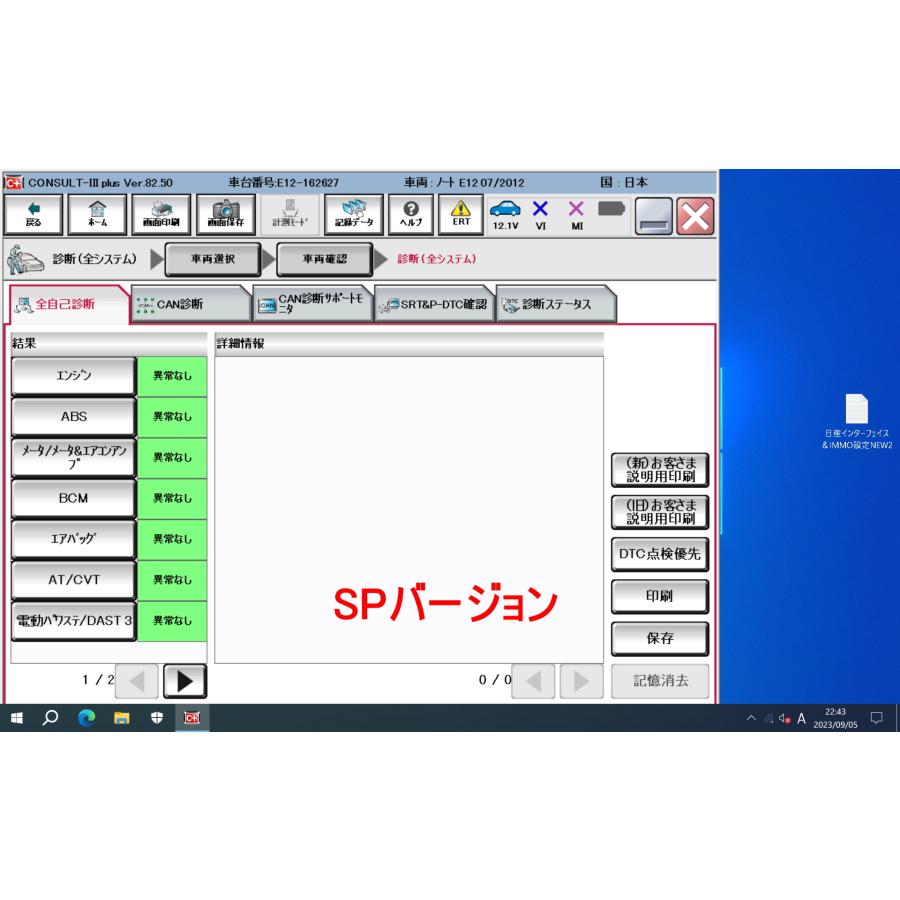Click the 12.1V vehicle battery voltage icon
This screenshot has width=900, height=900.
click(504, 214)
